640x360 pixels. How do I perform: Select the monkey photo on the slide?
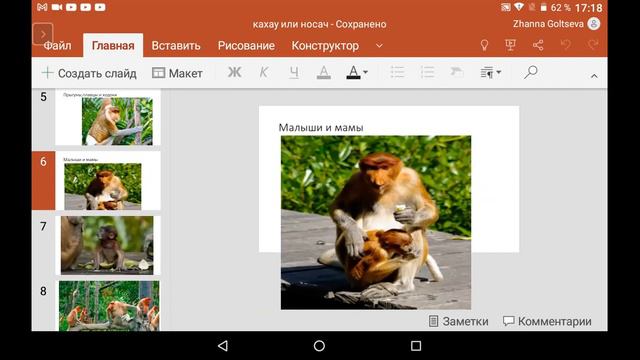(376, 222)
